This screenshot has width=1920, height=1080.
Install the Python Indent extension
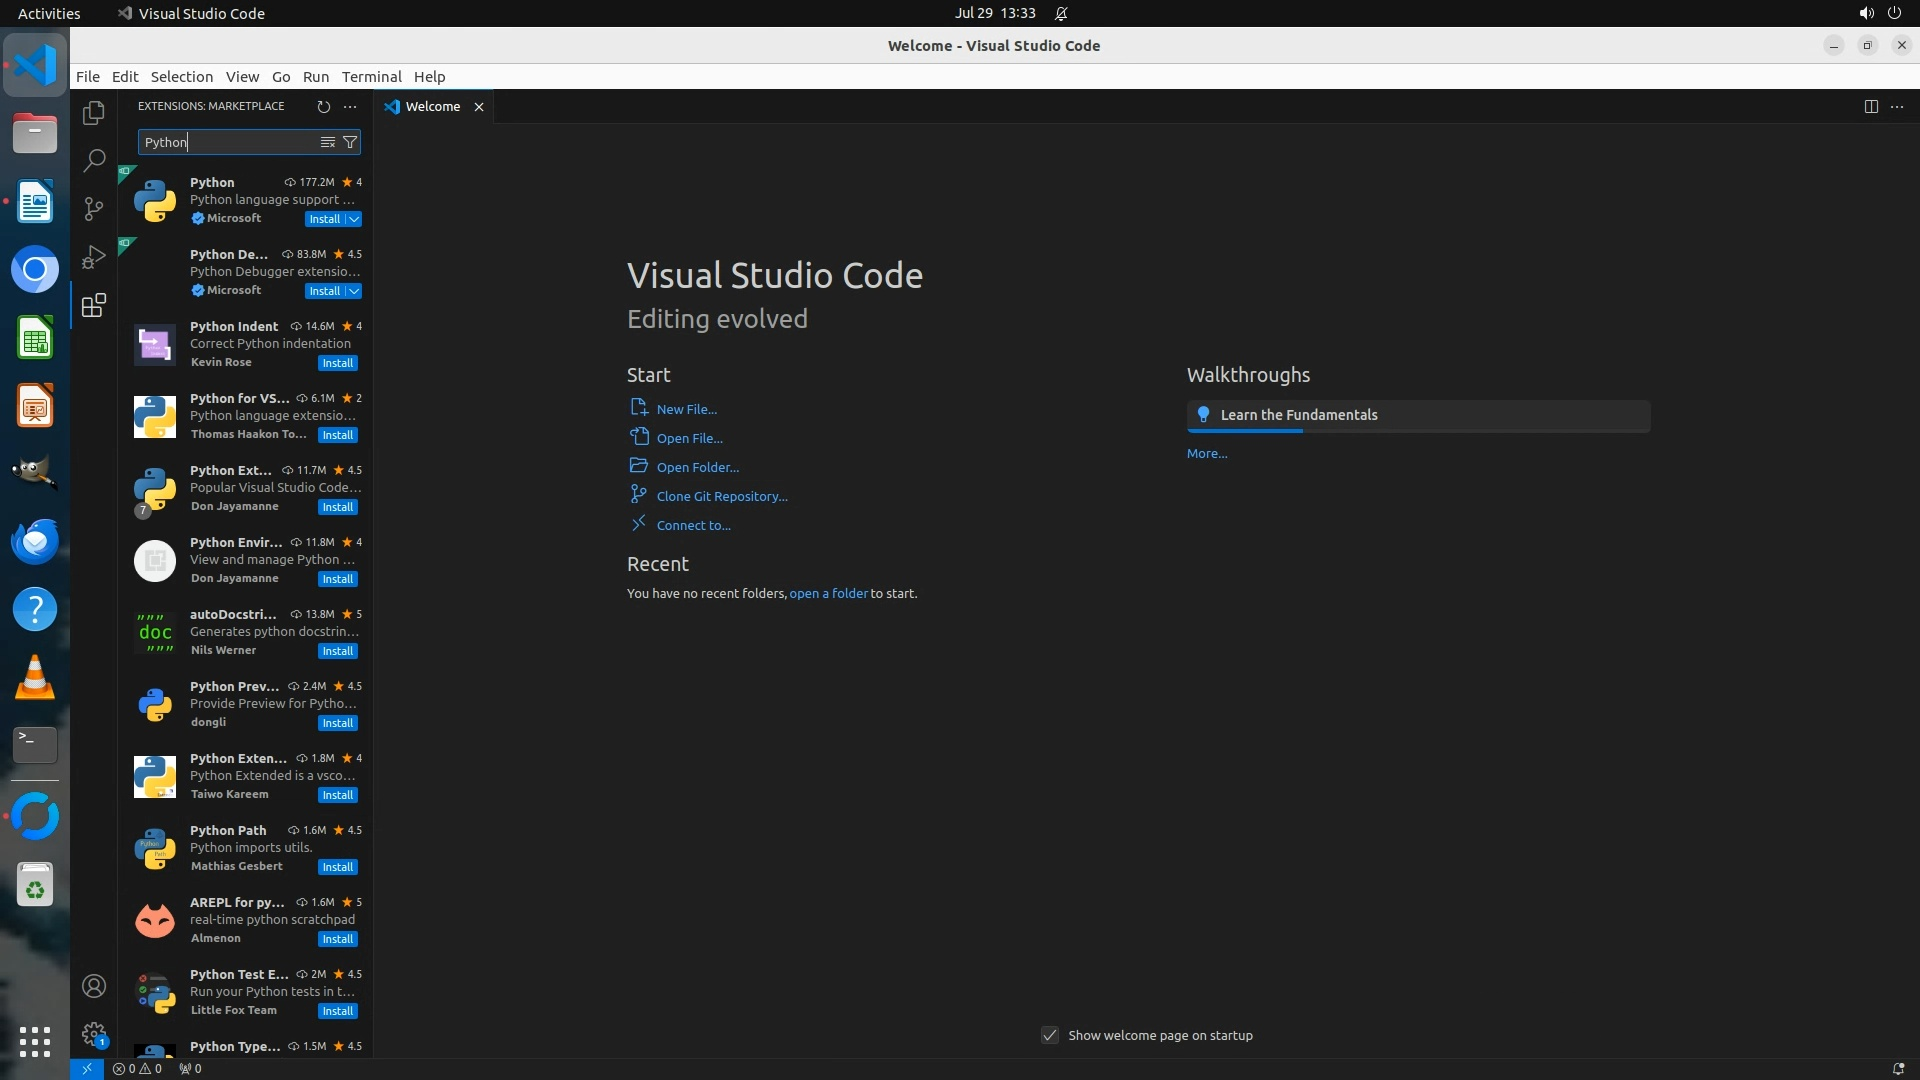click(337, 363)
